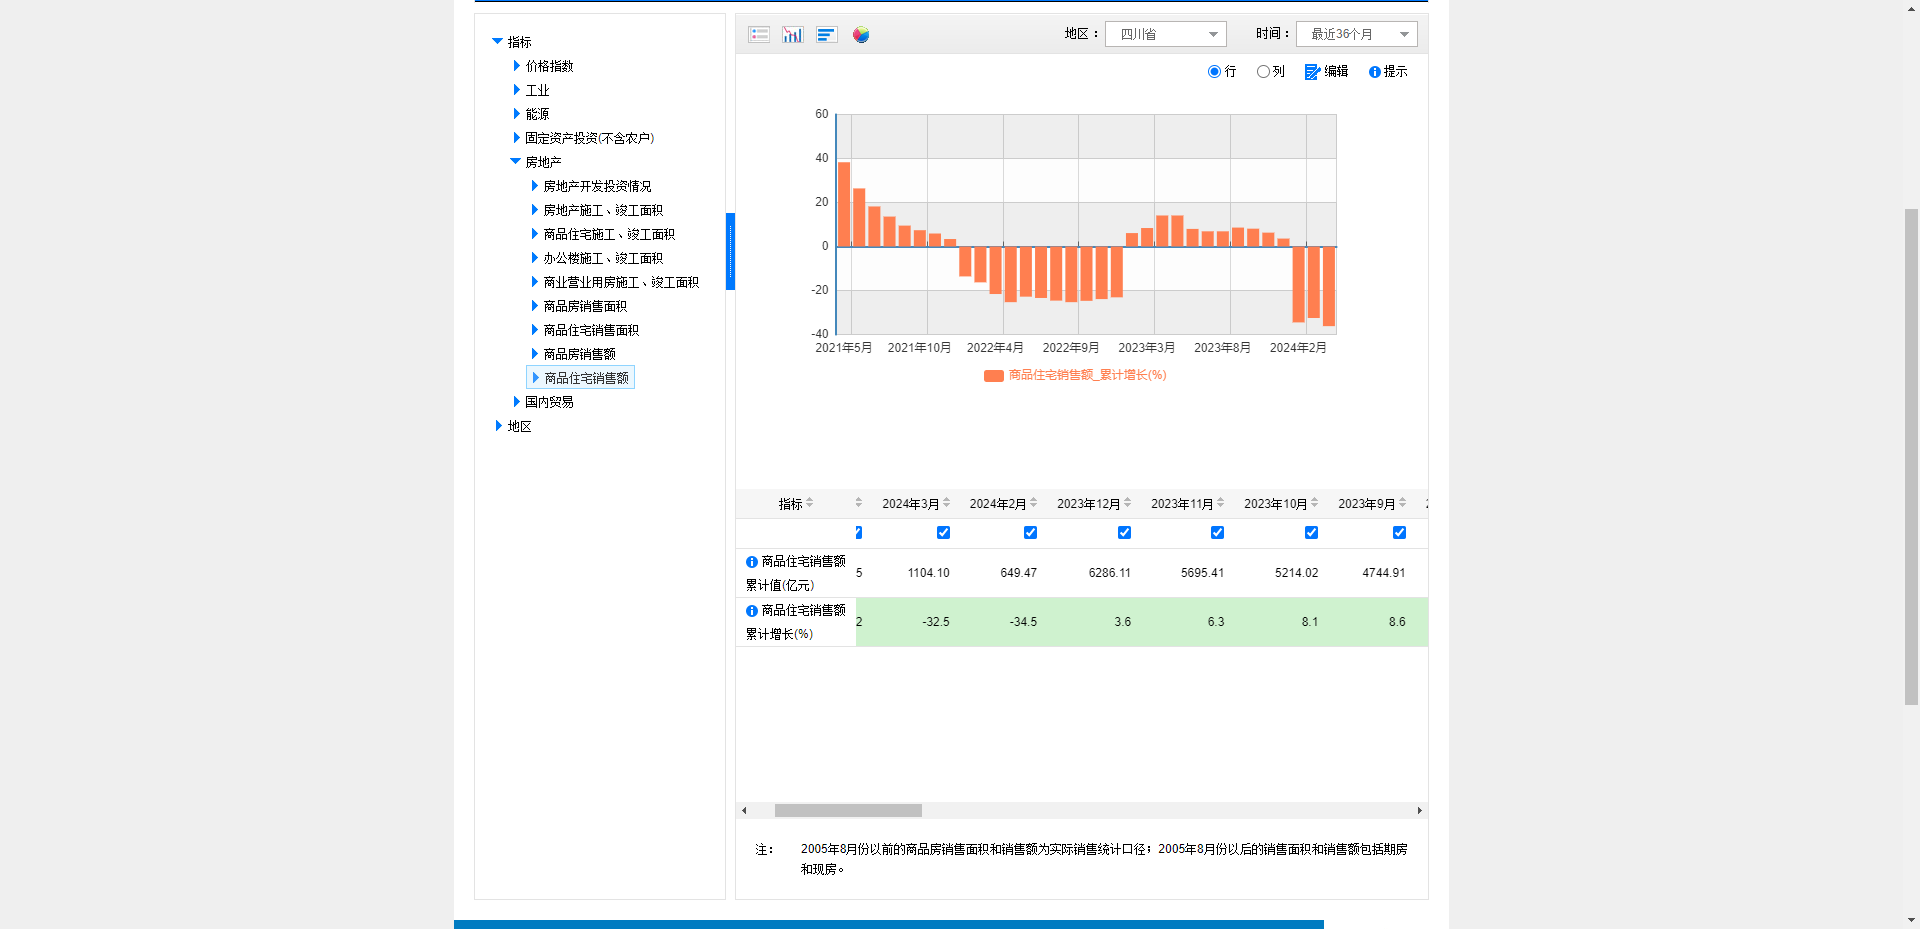The image size is (1920, 929).
Task: Collapse the 房地产 tree node
Action: click(x=515, y=162)
